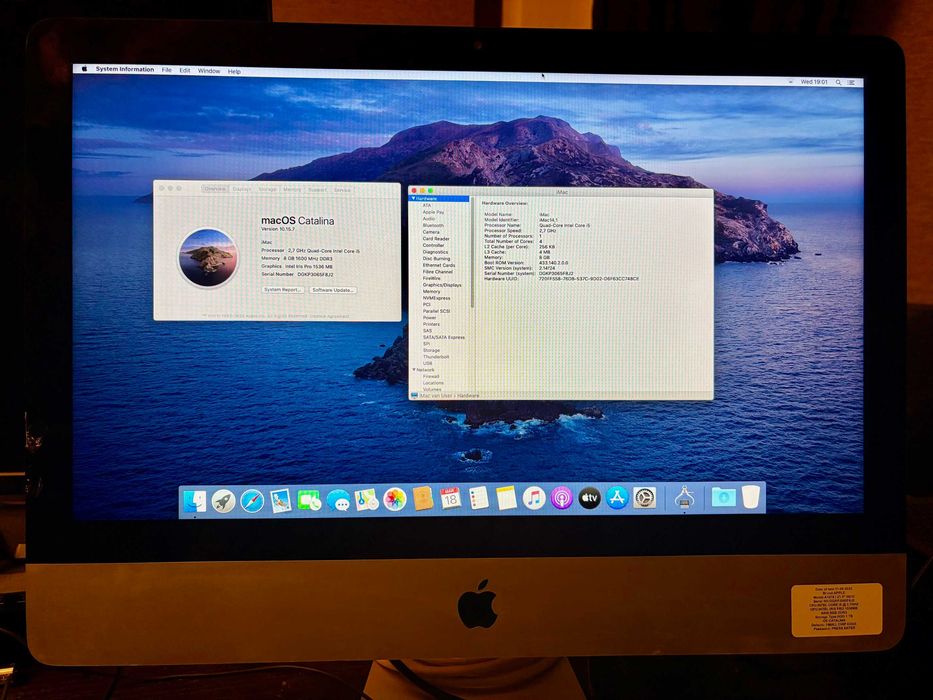Collapse the Network section in sidebar
Viewport: 933px width, 700px height.
(x=414, y=370)
